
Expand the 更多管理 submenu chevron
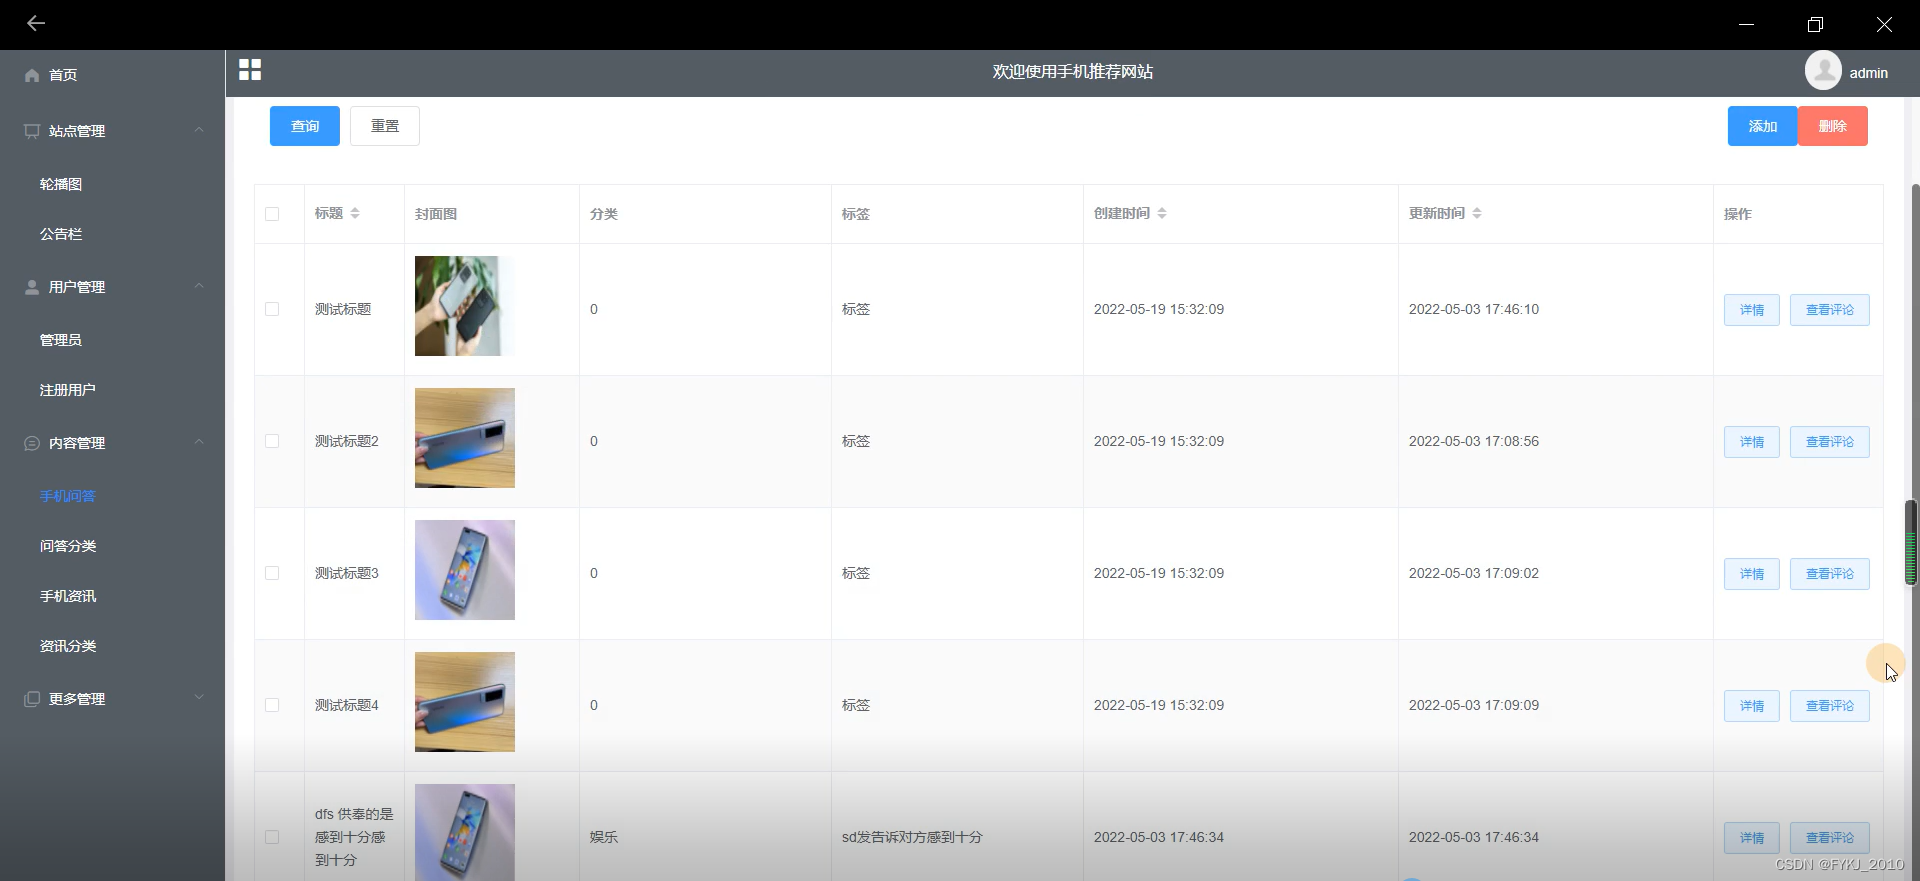click(x=199, y=698)
